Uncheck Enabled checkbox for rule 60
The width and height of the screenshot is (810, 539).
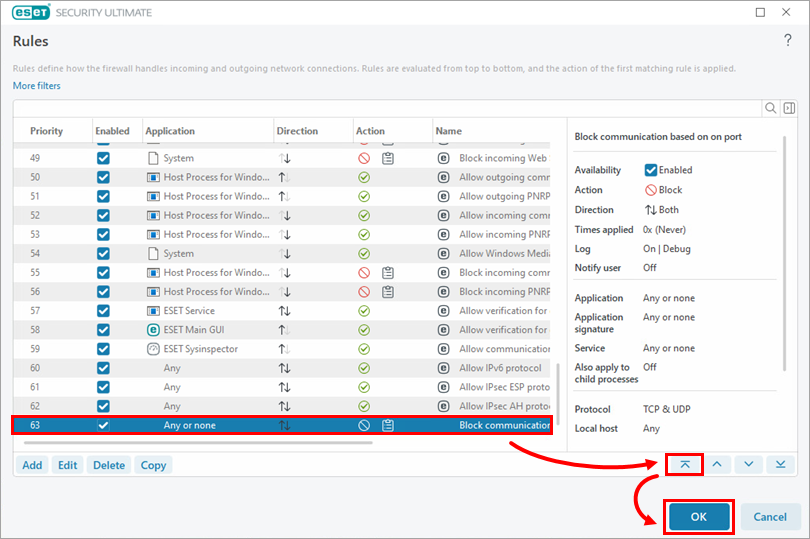103,368
